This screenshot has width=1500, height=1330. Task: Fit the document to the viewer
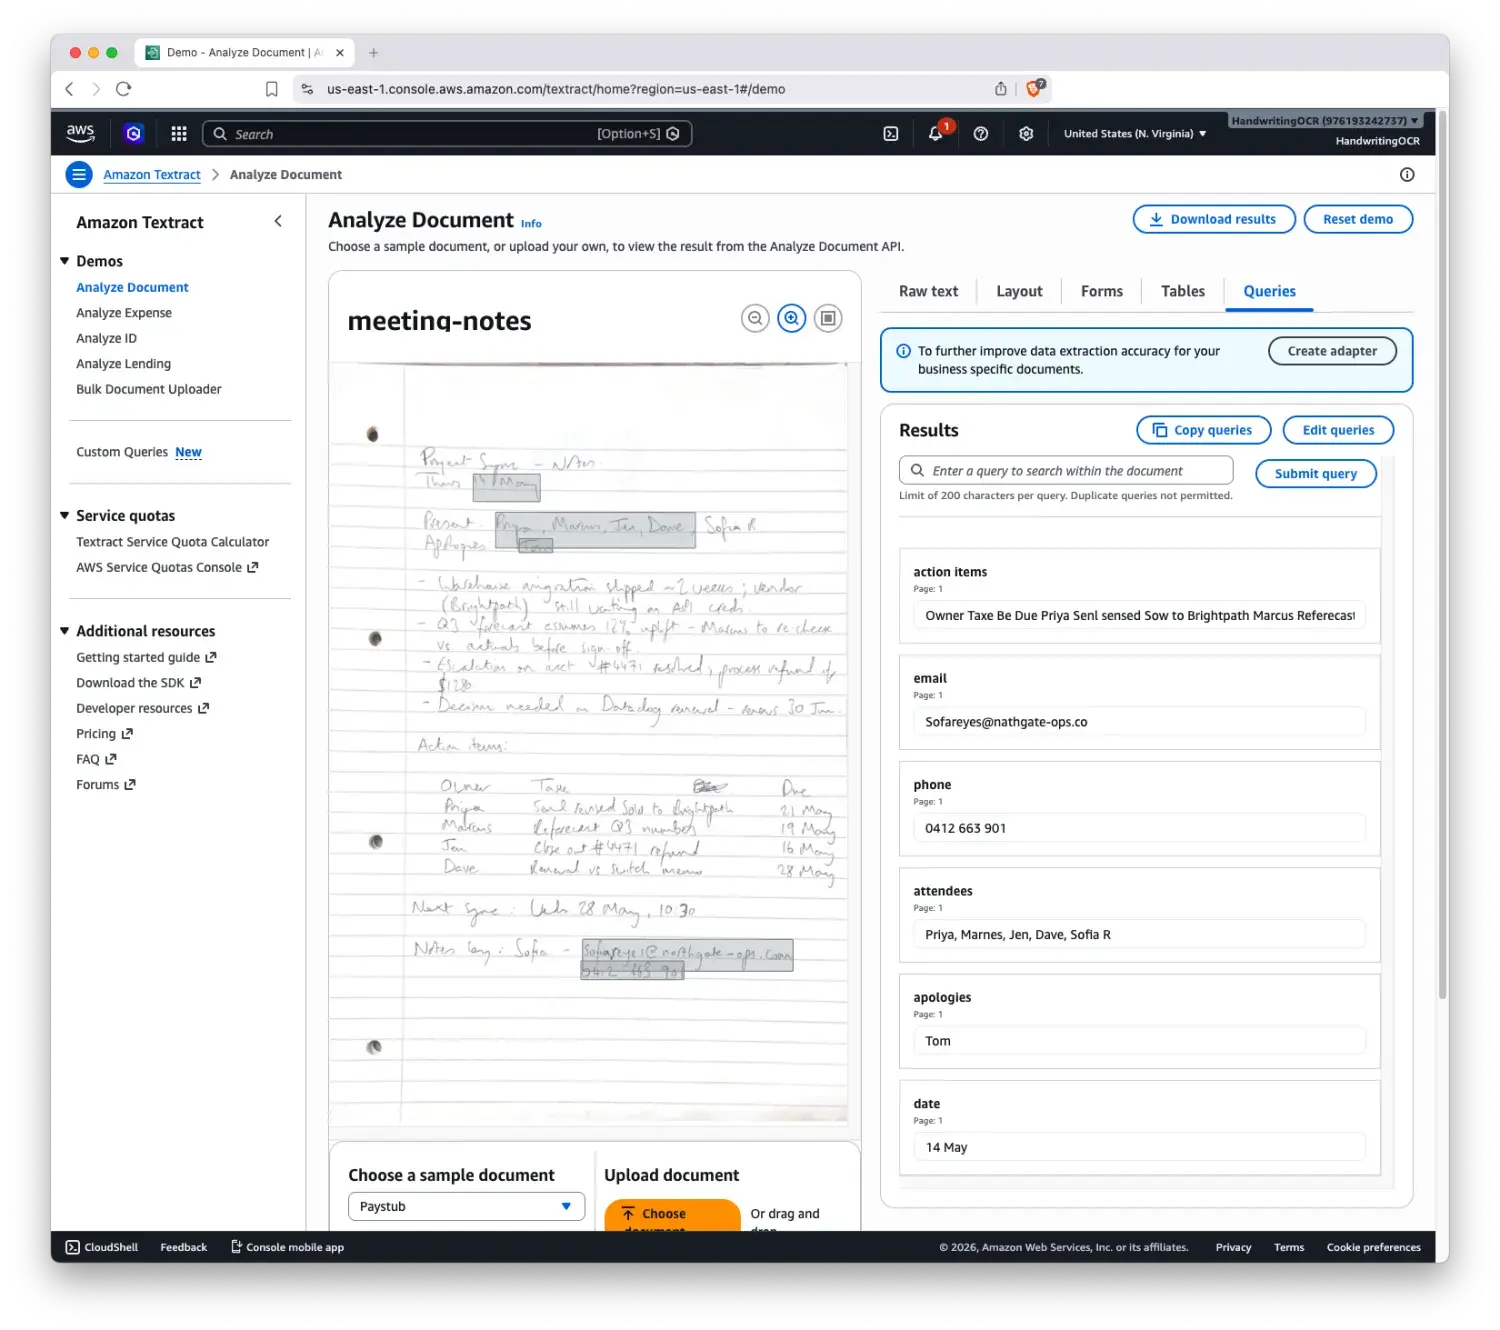coord(827,318)
